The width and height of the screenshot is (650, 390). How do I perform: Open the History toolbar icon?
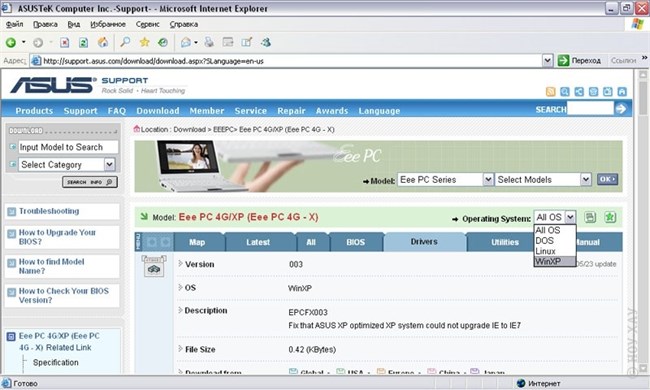163,42
